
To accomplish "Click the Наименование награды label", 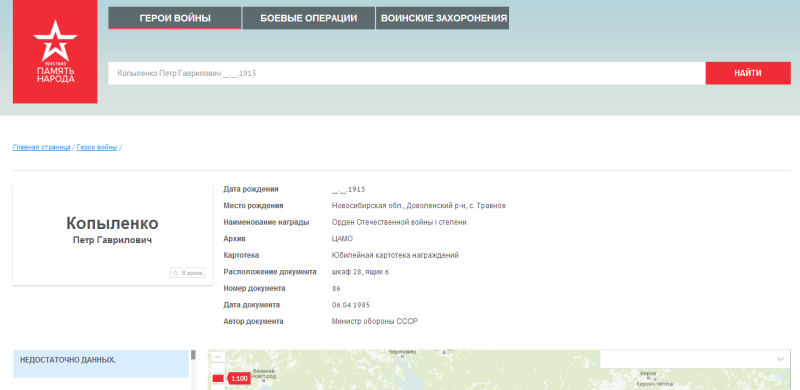I will tap(266, 222).
